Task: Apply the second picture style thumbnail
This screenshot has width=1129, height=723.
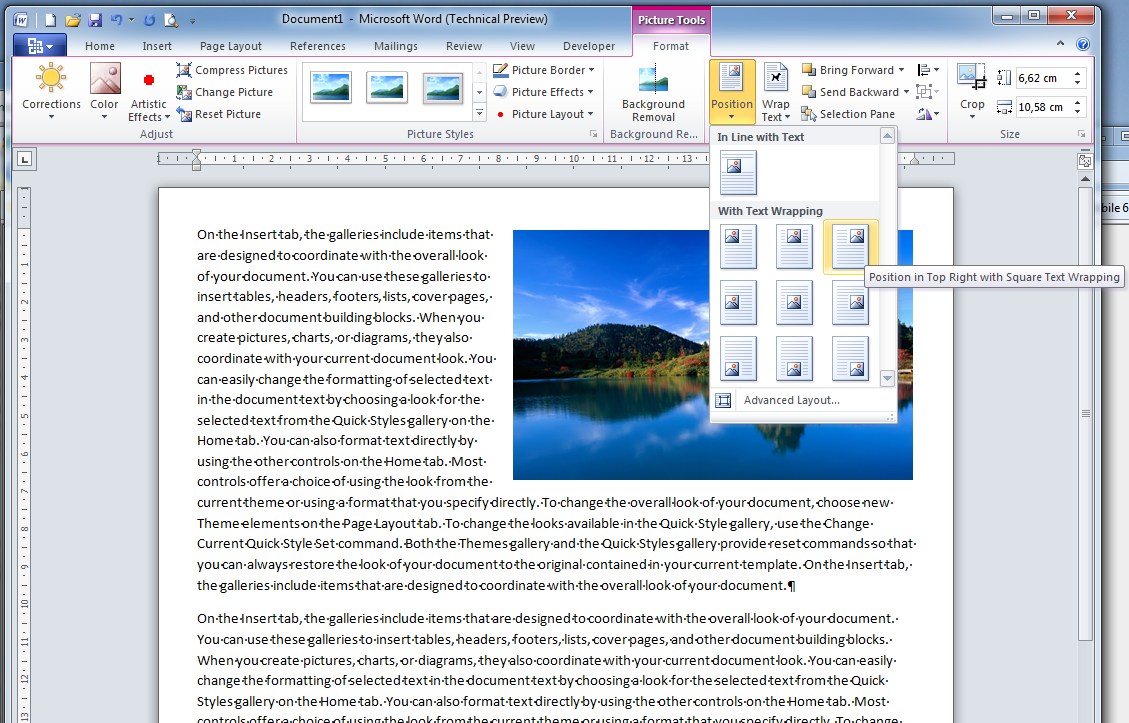Action: 387,88
